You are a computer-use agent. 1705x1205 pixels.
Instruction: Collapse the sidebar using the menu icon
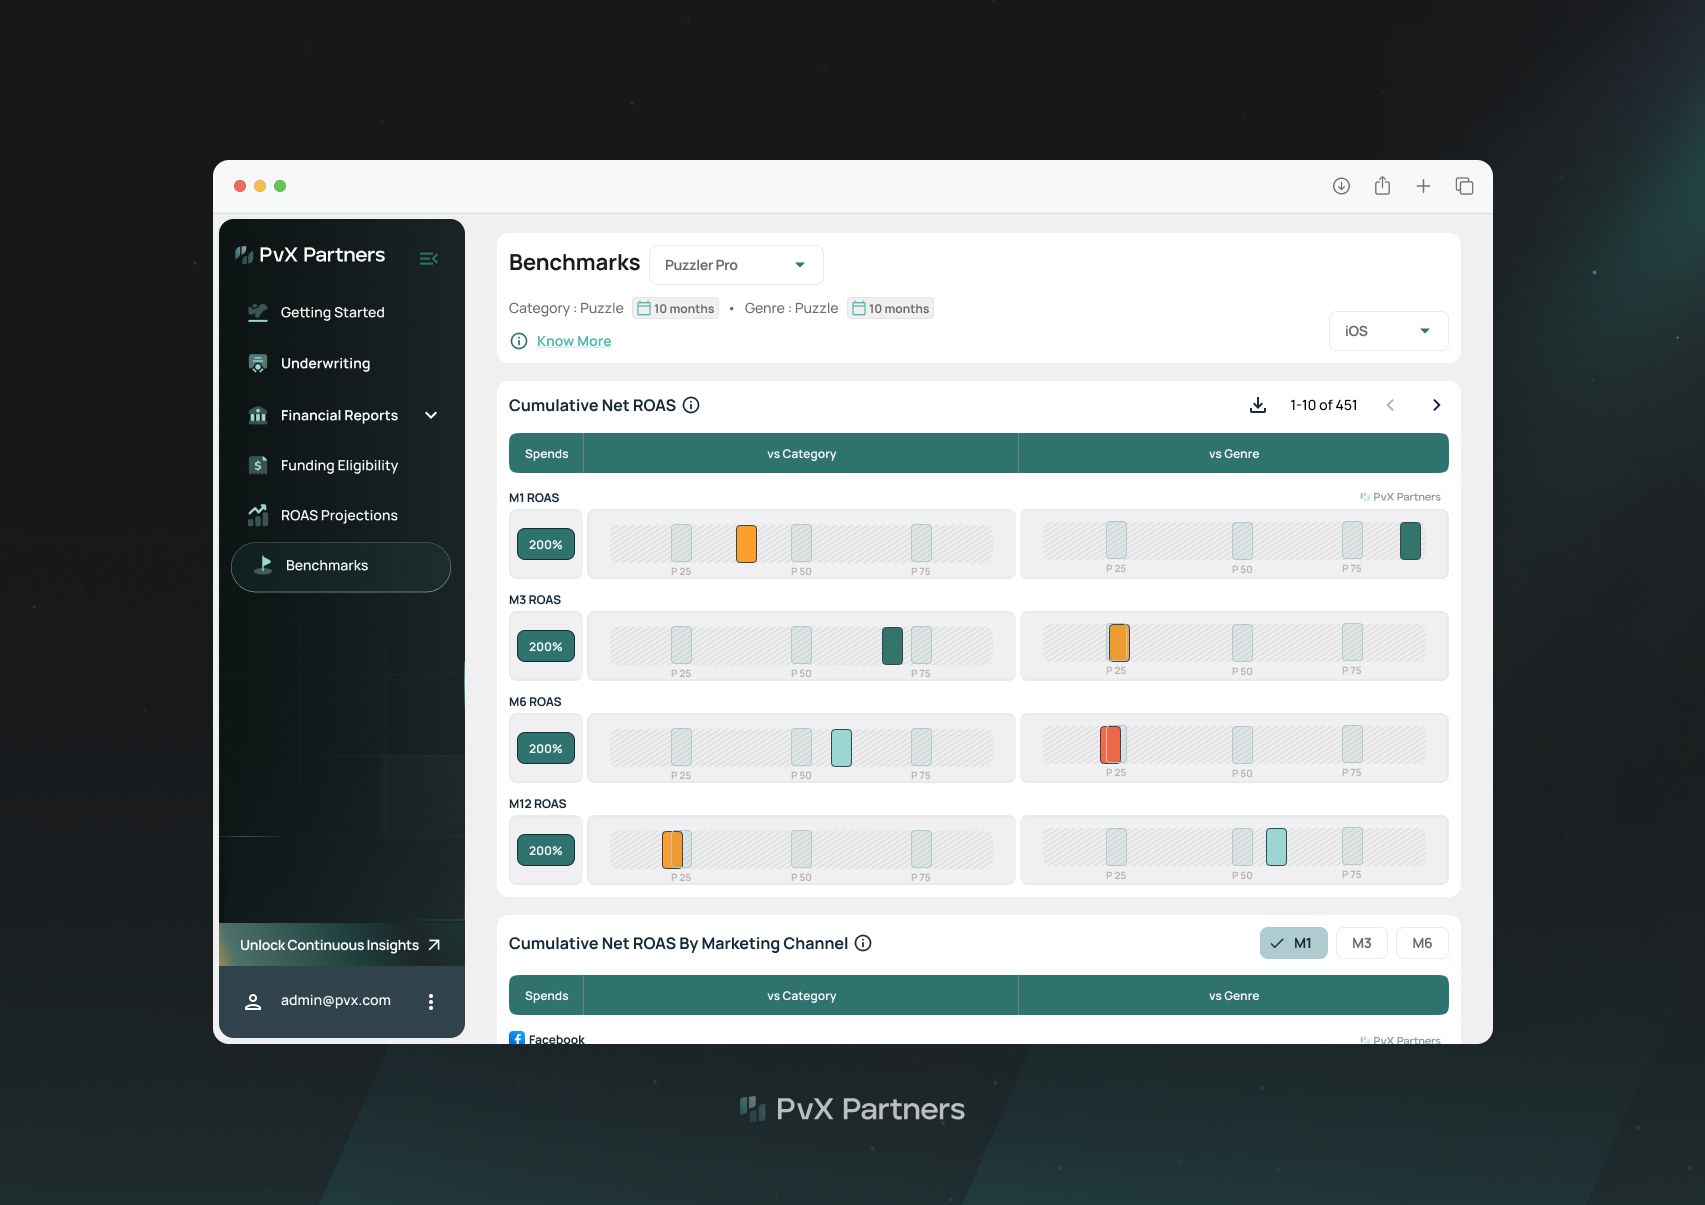428,258
